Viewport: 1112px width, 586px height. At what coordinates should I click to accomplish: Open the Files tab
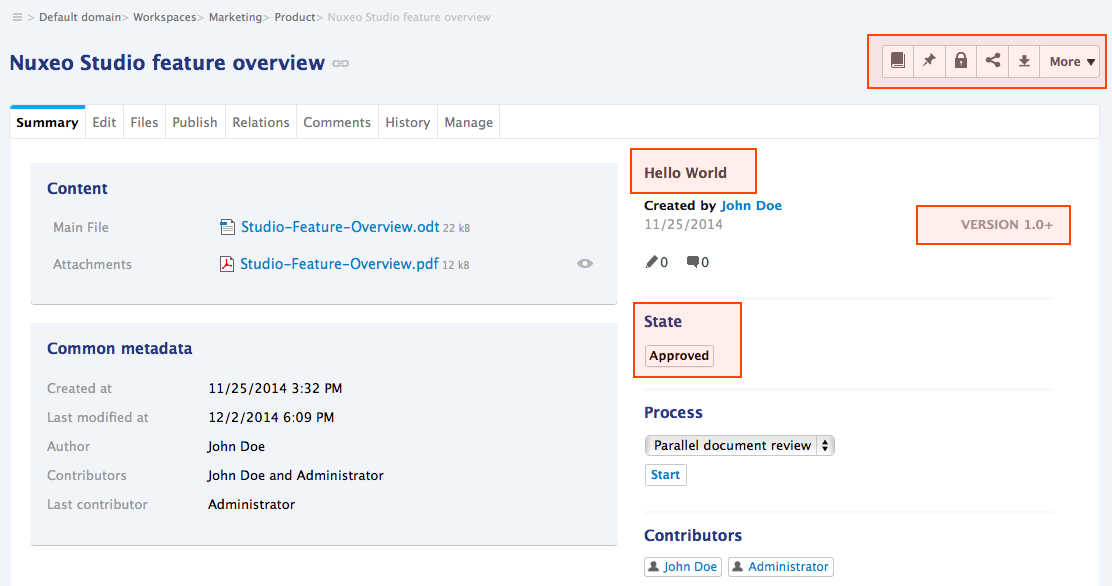144,122
